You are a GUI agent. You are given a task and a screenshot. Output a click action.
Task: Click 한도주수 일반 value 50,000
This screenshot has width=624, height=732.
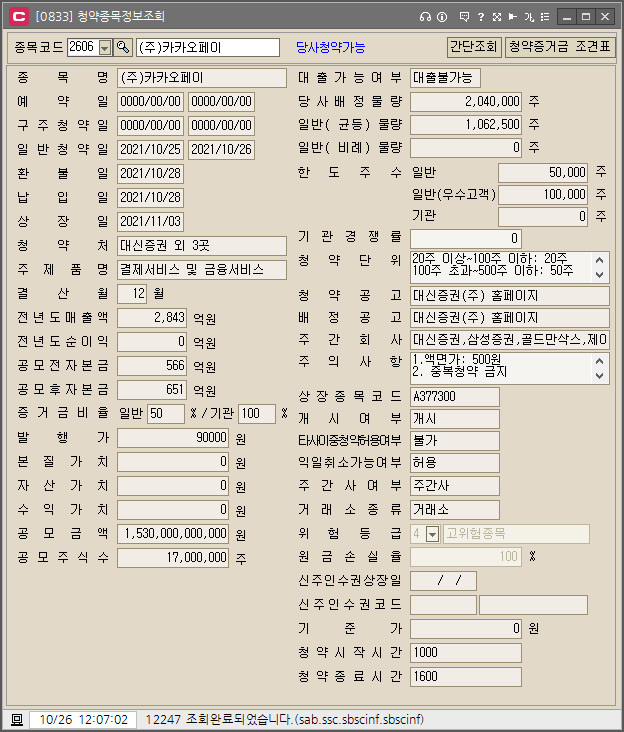[543, 173]
